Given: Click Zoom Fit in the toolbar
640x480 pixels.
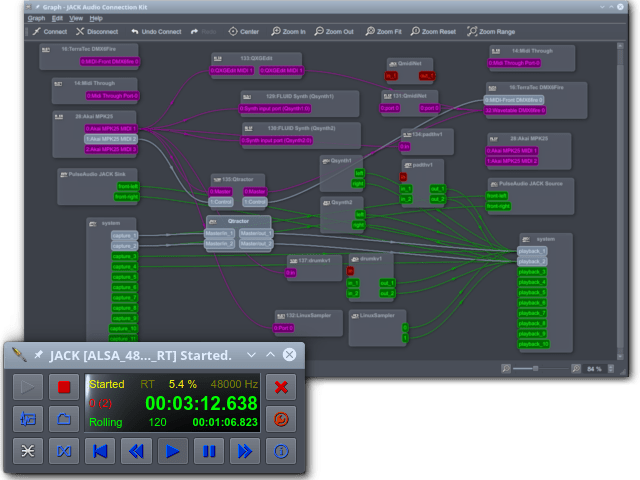Looking at the screenshot, I should 384,31.
